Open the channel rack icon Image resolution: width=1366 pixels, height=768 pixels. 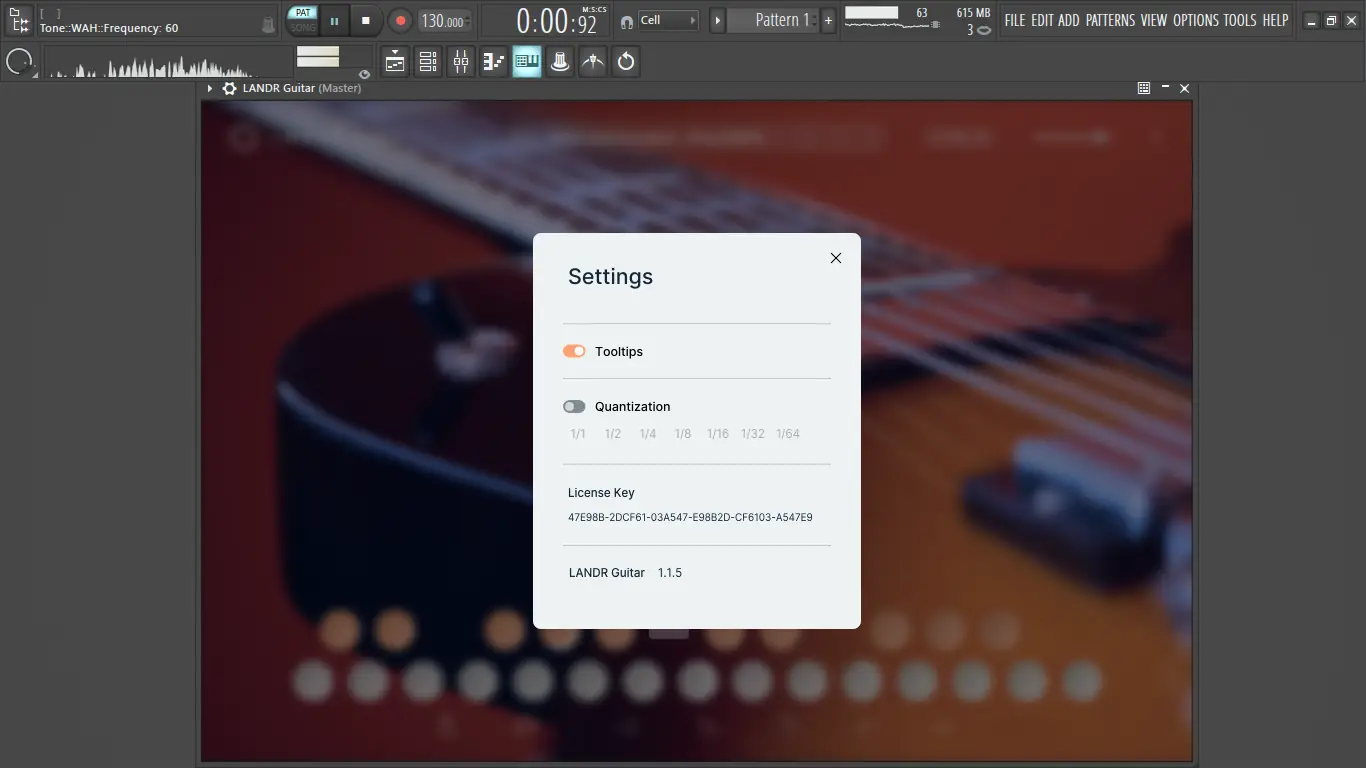[x=428, y=62]
